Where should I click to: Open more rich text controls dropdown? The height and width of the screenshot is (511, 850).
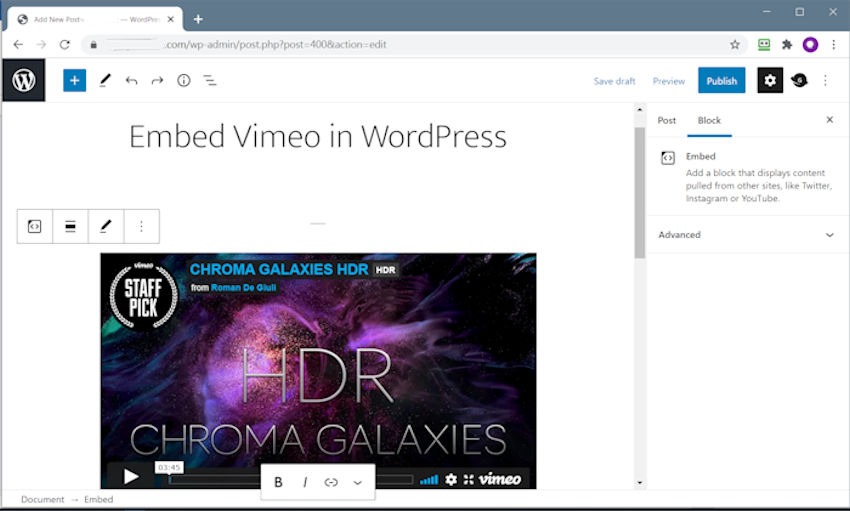coord(357,482)
